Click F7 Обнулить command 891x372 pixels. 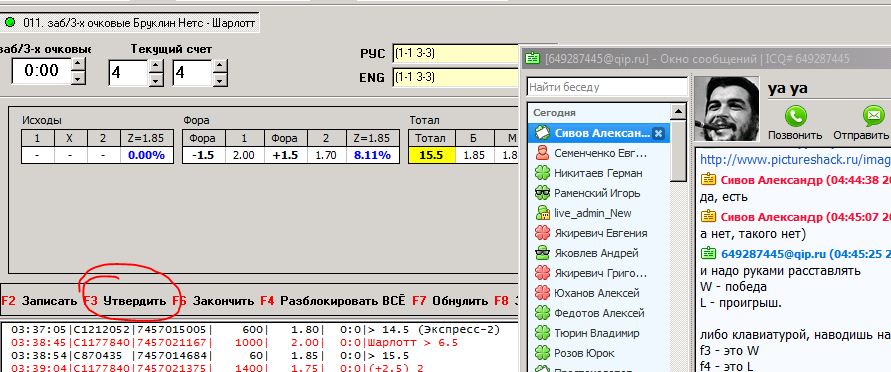(x=449, y=301)
